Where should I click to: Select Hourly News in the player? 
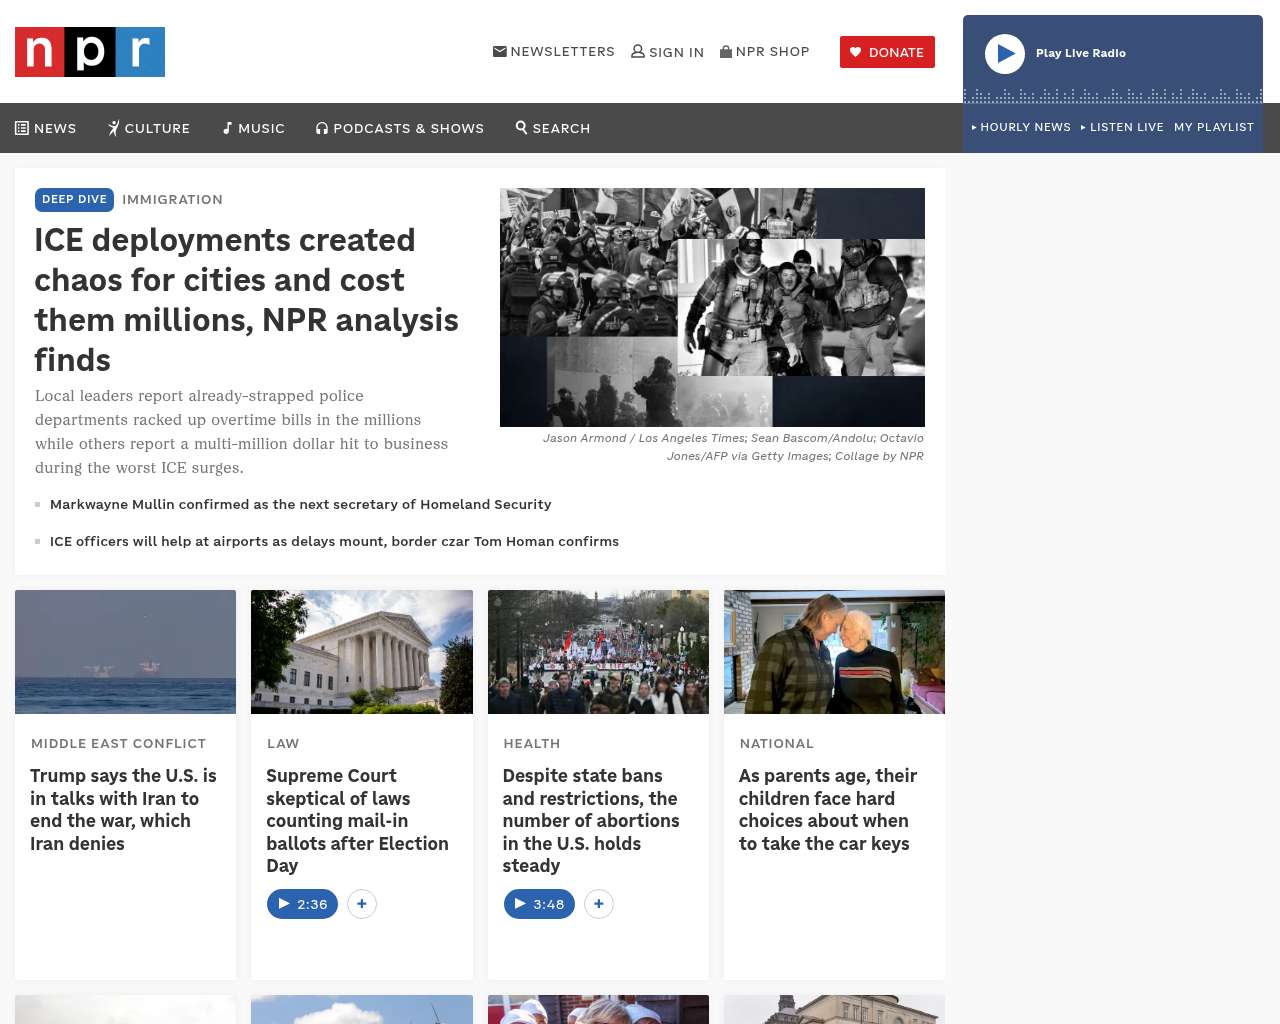[1021, 127]
